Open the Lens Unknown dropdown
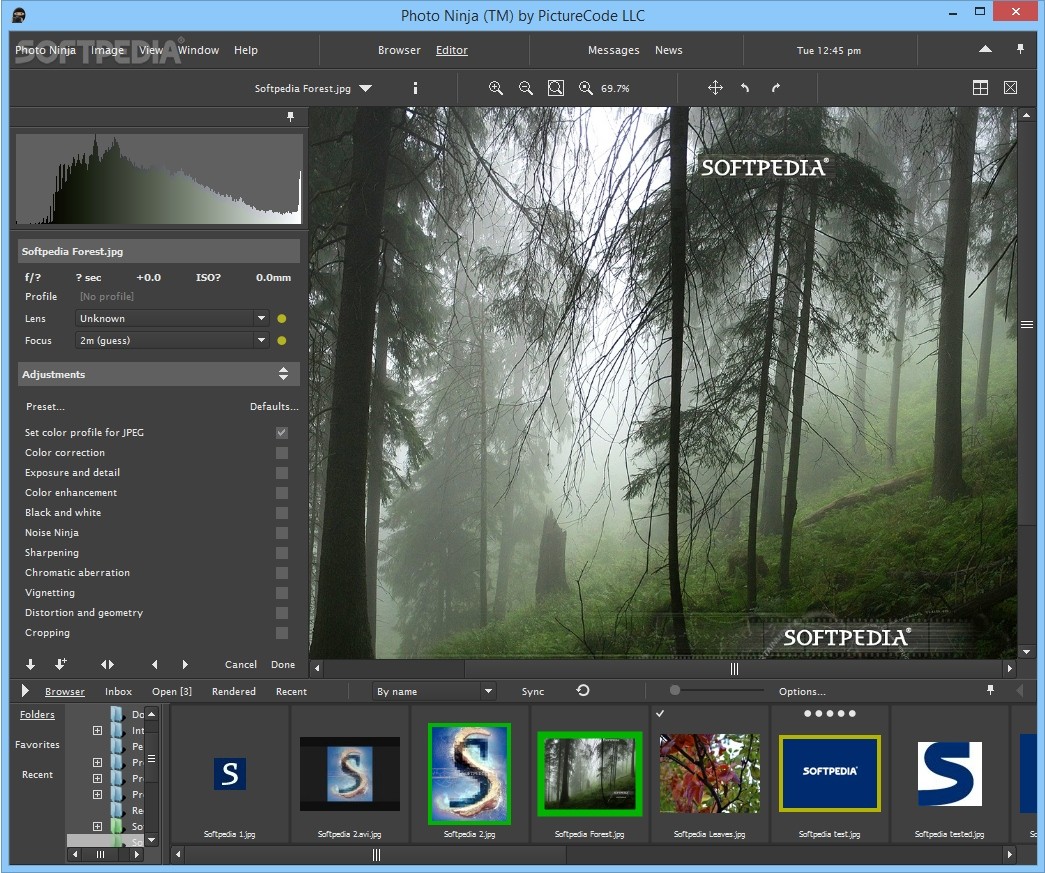The image size is (1045, 873). click(261, 319)
